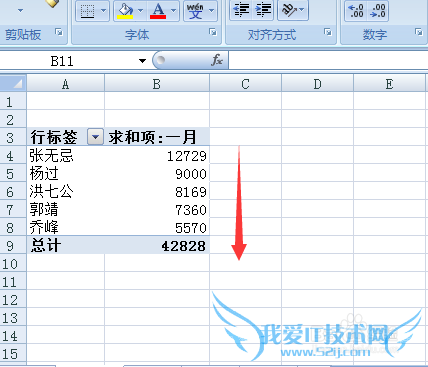Select column D header
The height and width of the screenshot is (367, 428).
(317, 84)
